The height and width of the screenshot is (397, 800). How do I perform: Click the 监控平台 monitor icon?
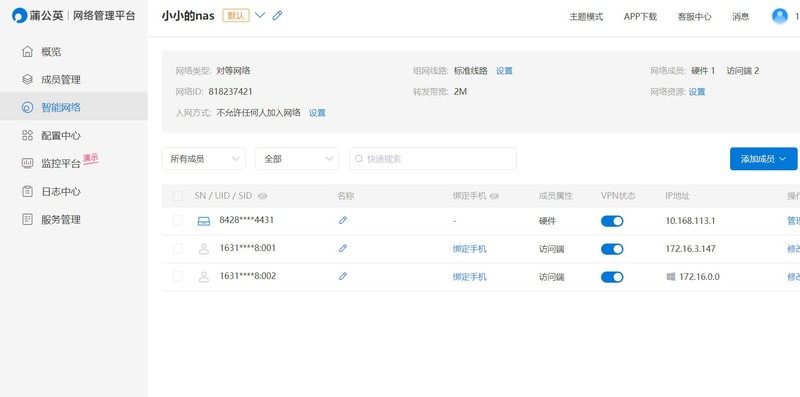[x=28, y=163]
